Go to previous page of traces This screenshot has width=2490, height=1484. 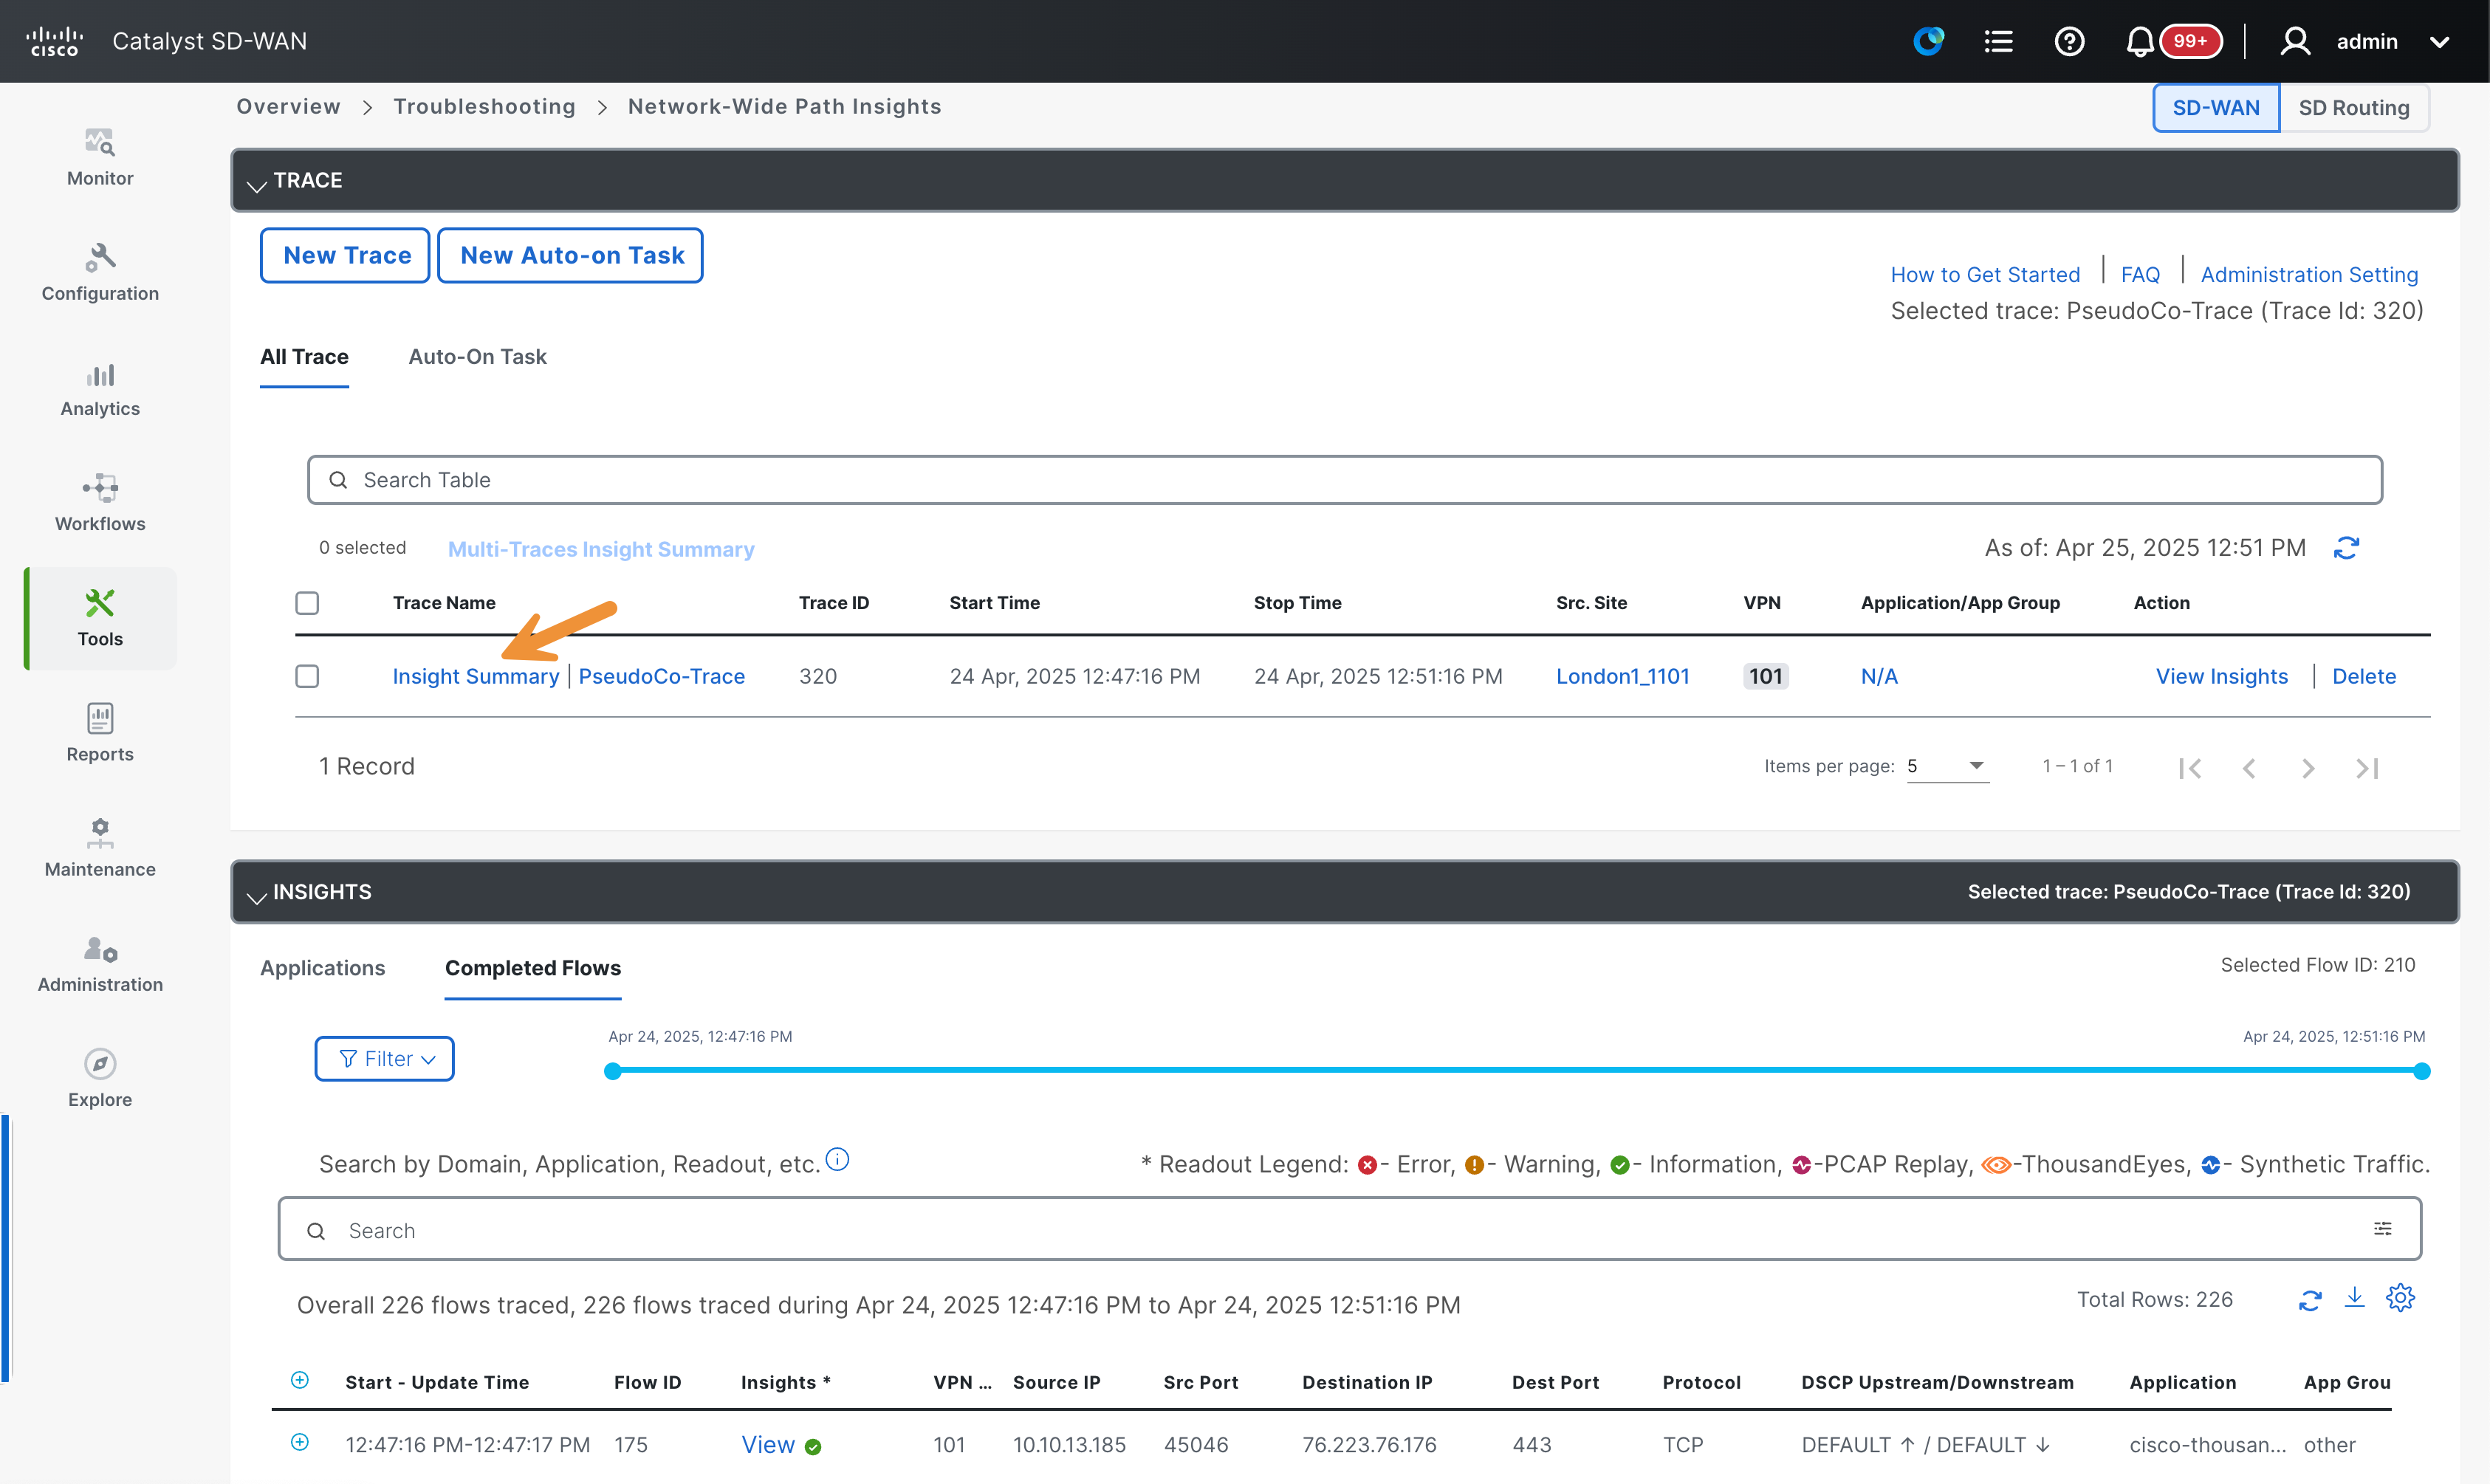[2249, 768]
